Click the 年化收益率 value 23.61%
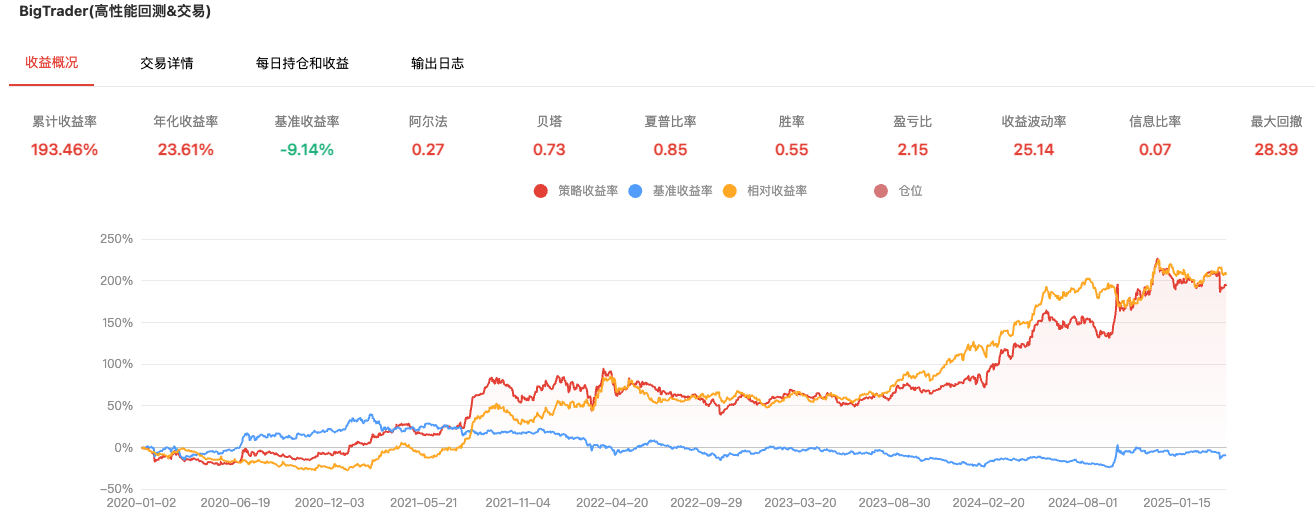Image resolution: width=1315 pixels, height=519 pixels. pos(185,150)
